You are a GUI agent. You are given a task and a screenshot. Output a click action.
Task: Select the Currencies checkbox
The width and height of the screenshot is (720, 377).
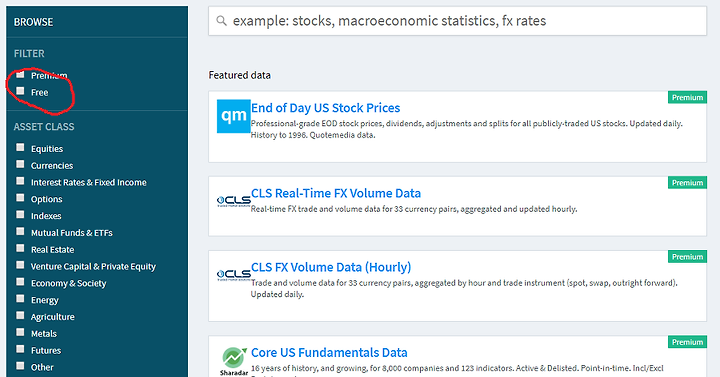(x=20, y=164)
